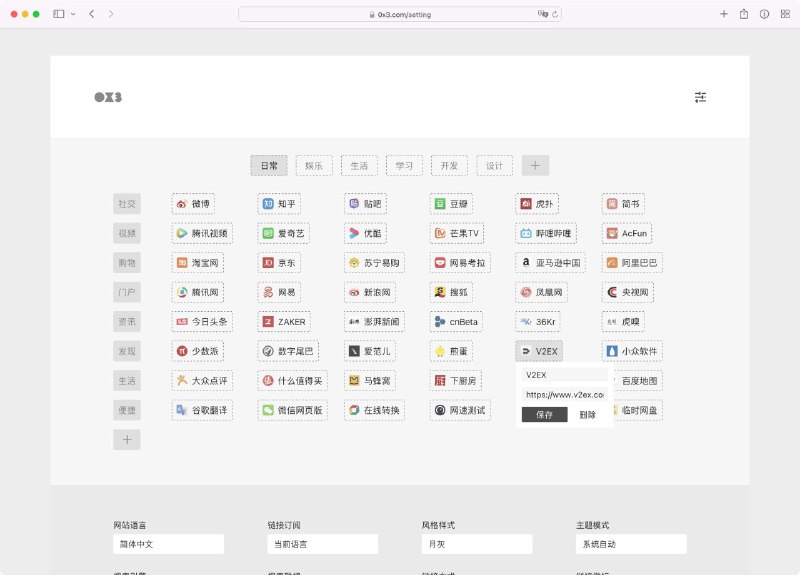This screenshot has height=575, width=800.
Task: Click the 谷歌翻译 site tile
Action: pyautogui.click(x=202, y=410)
